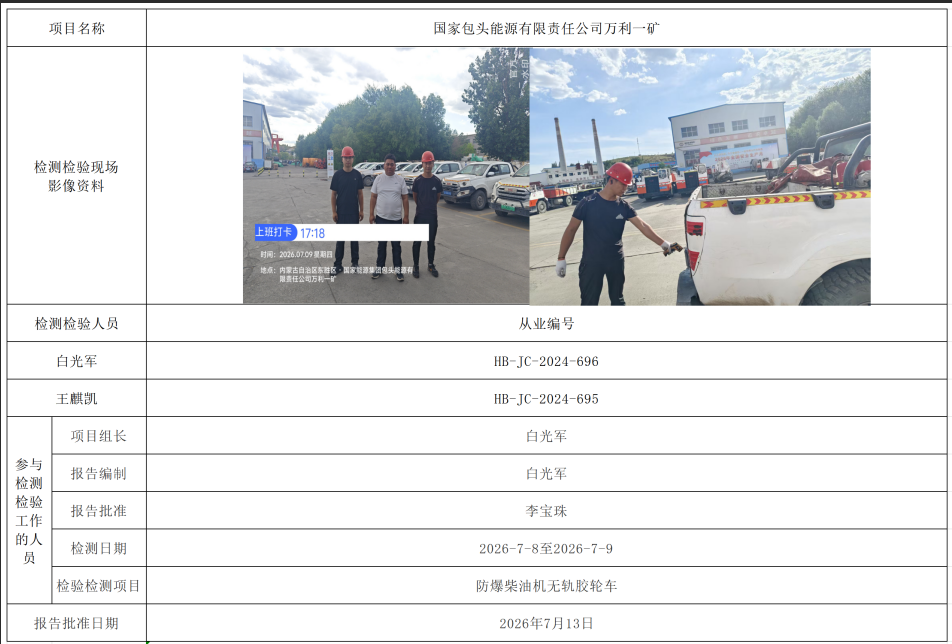This screenshot has height=644, width=952.
Task: Click approver name '李宝珠'
Action: (546, 511)
